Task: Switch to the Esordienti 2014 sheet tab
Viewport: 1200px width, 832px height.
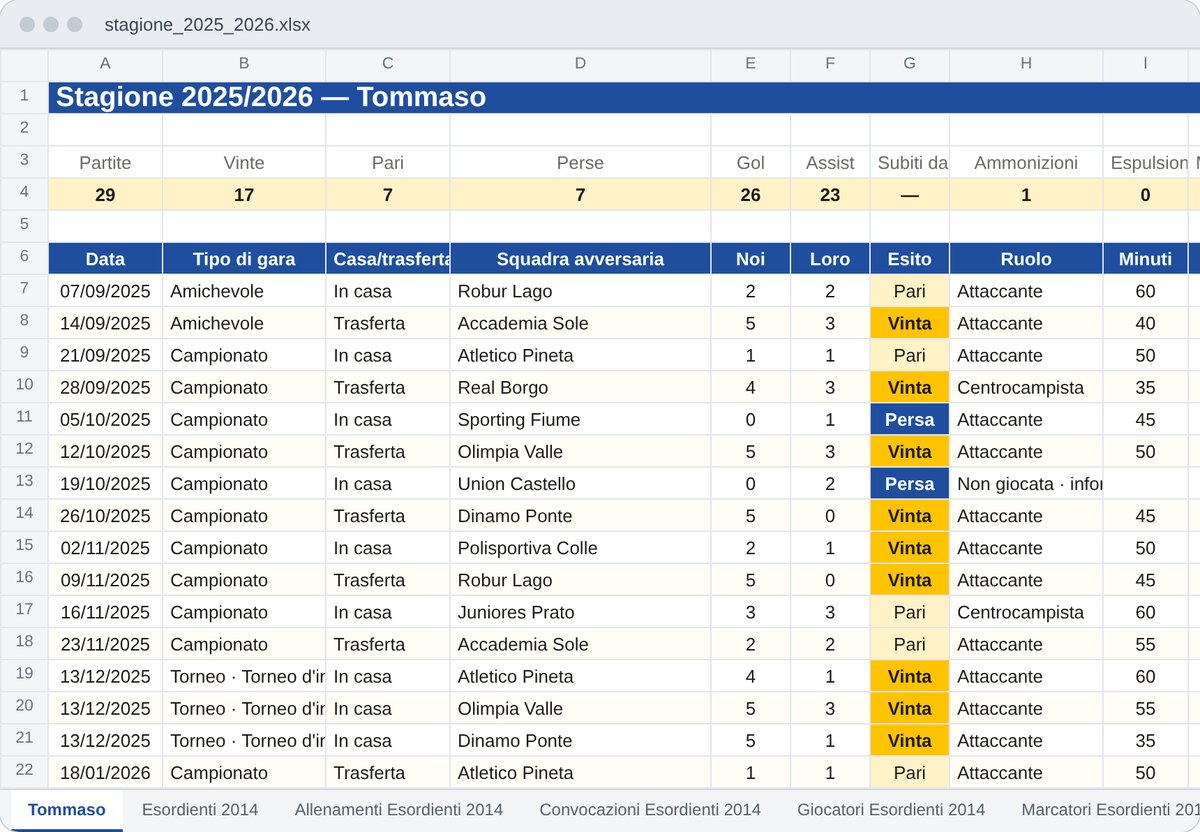Action: [x=200, y=810]
